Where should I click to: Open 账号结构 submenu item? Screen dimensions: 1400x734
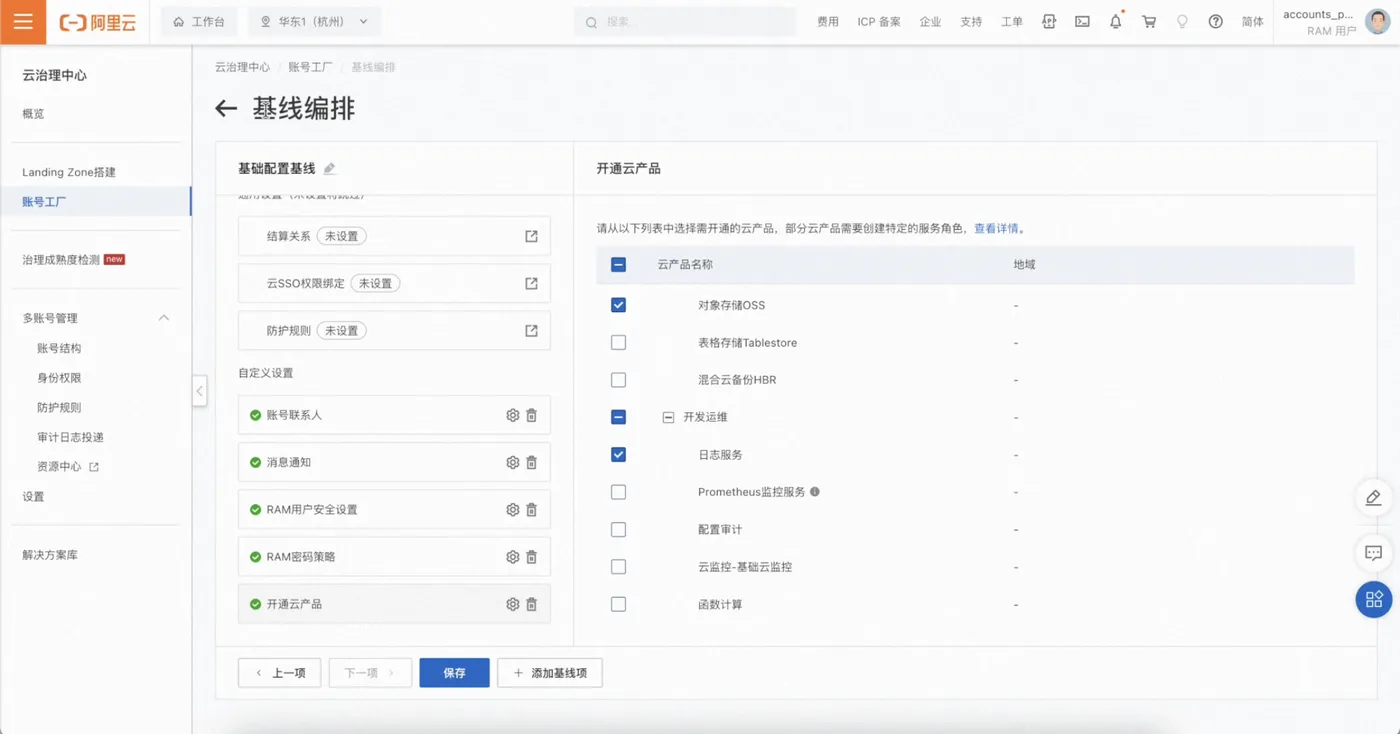59,348
